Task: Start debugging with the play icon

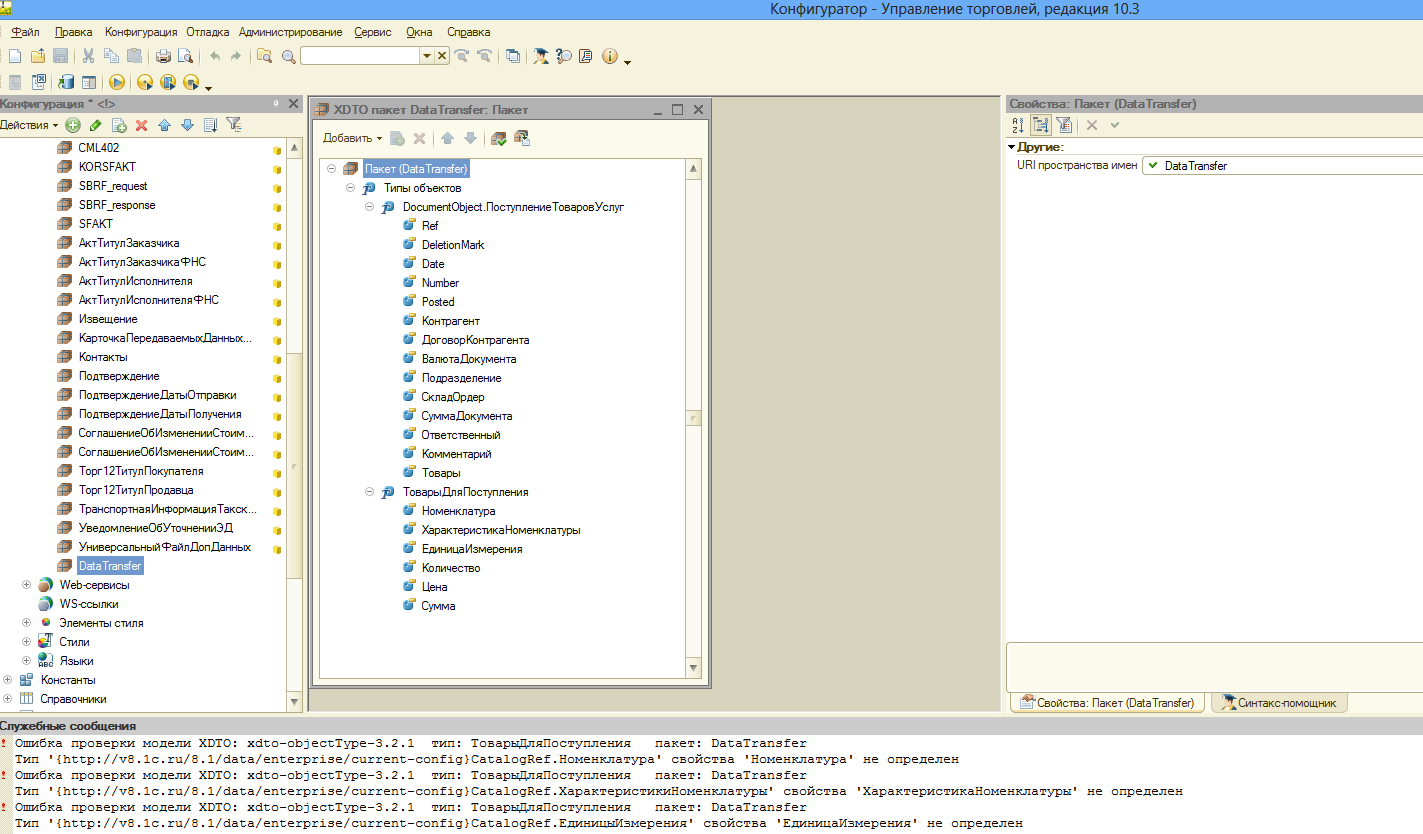Action: tap(117, 82)
